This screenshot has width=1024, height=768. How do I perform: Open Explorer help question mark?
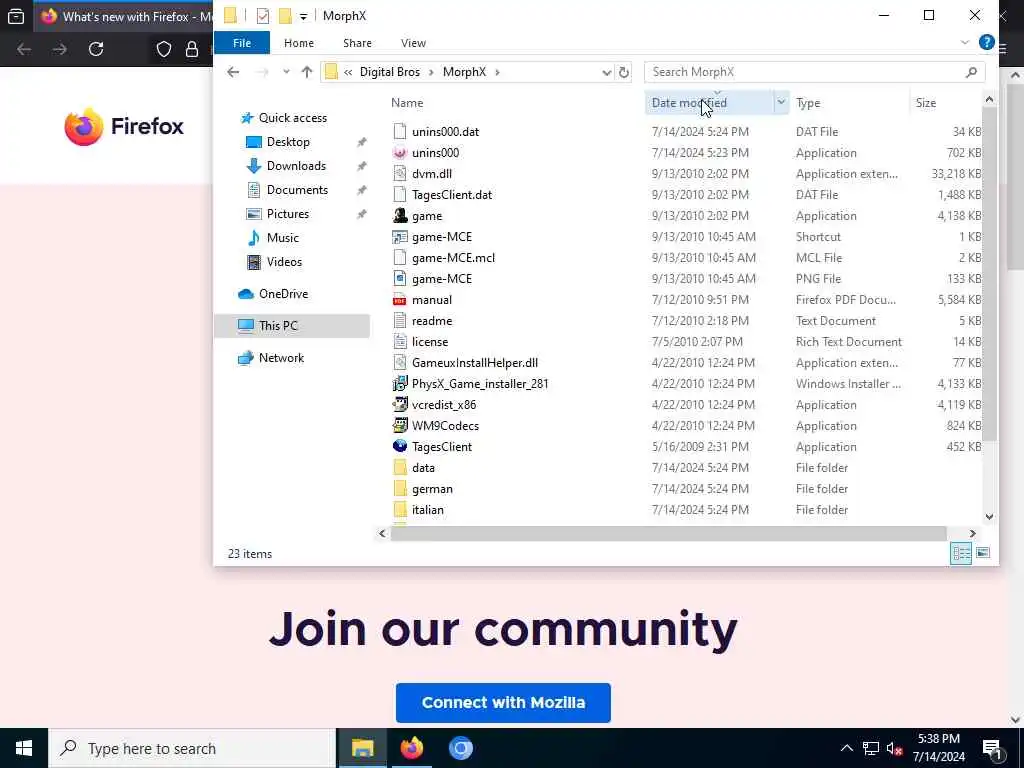click(987, 42)
